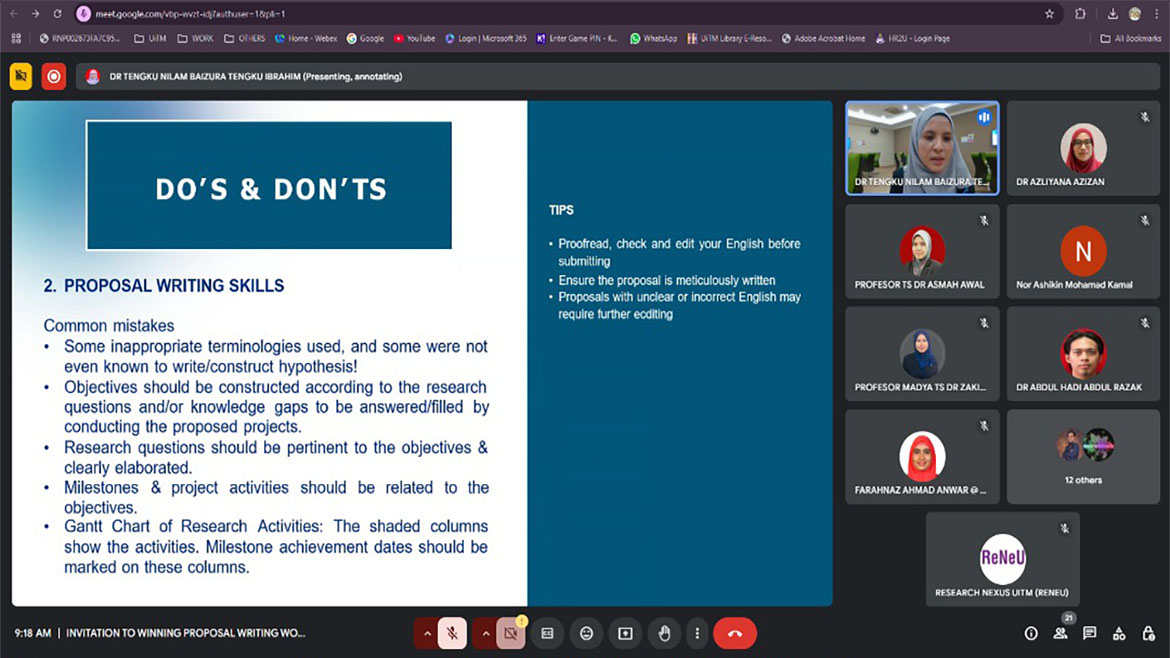Open WhatsApp bookmark
Screen dimensions: 1170x658
point(654,38)
